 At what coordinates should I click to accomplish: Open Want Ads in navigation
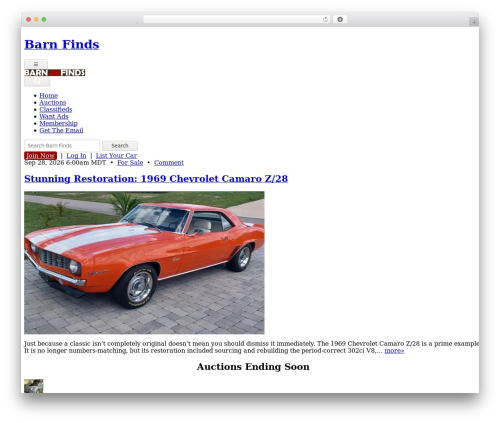pyautogui.click(x=54, y=116)
